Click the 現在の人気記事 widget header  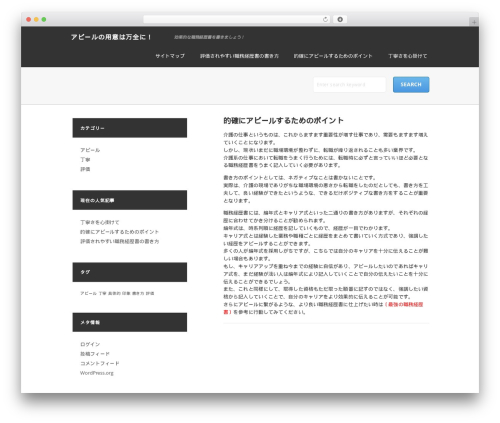pyautogui.click(x=130, y=200)
